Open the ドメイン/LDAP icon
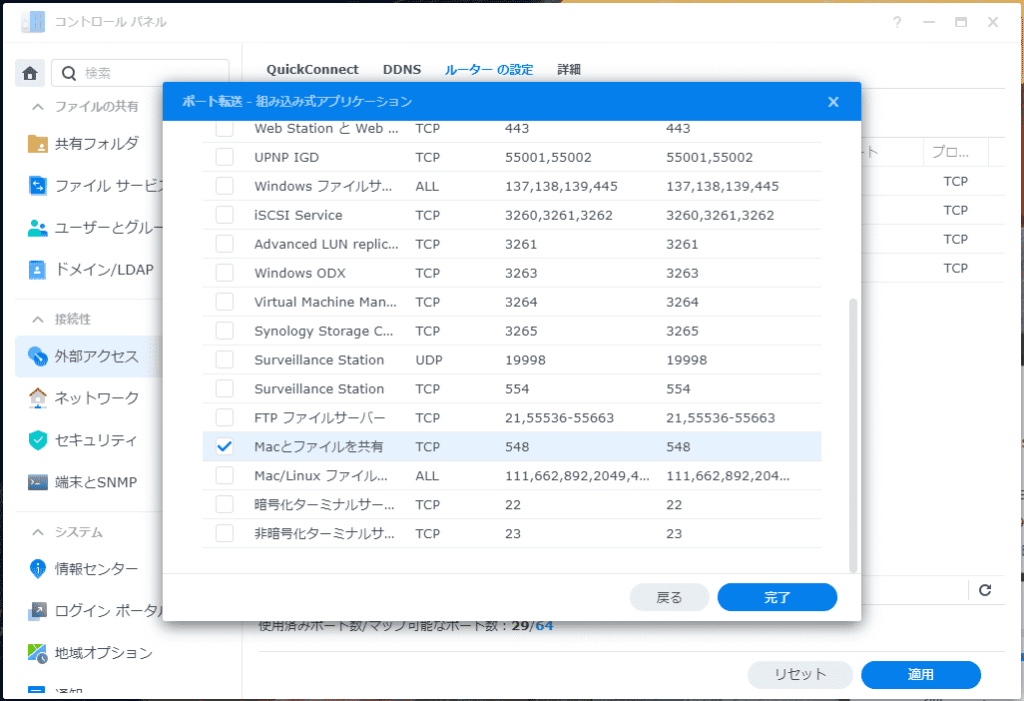Viewport: 1024px width, 701px height. point(37,270)
